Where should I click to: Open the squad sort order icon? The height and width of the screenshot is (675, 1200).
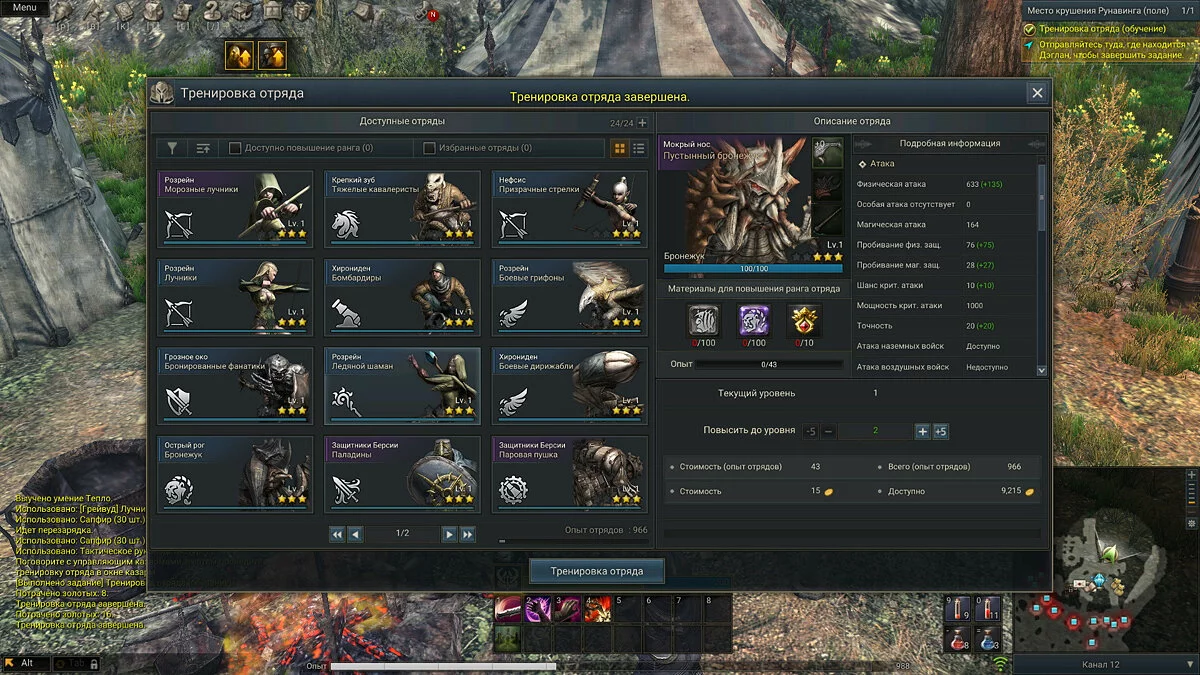coord(203,148)
